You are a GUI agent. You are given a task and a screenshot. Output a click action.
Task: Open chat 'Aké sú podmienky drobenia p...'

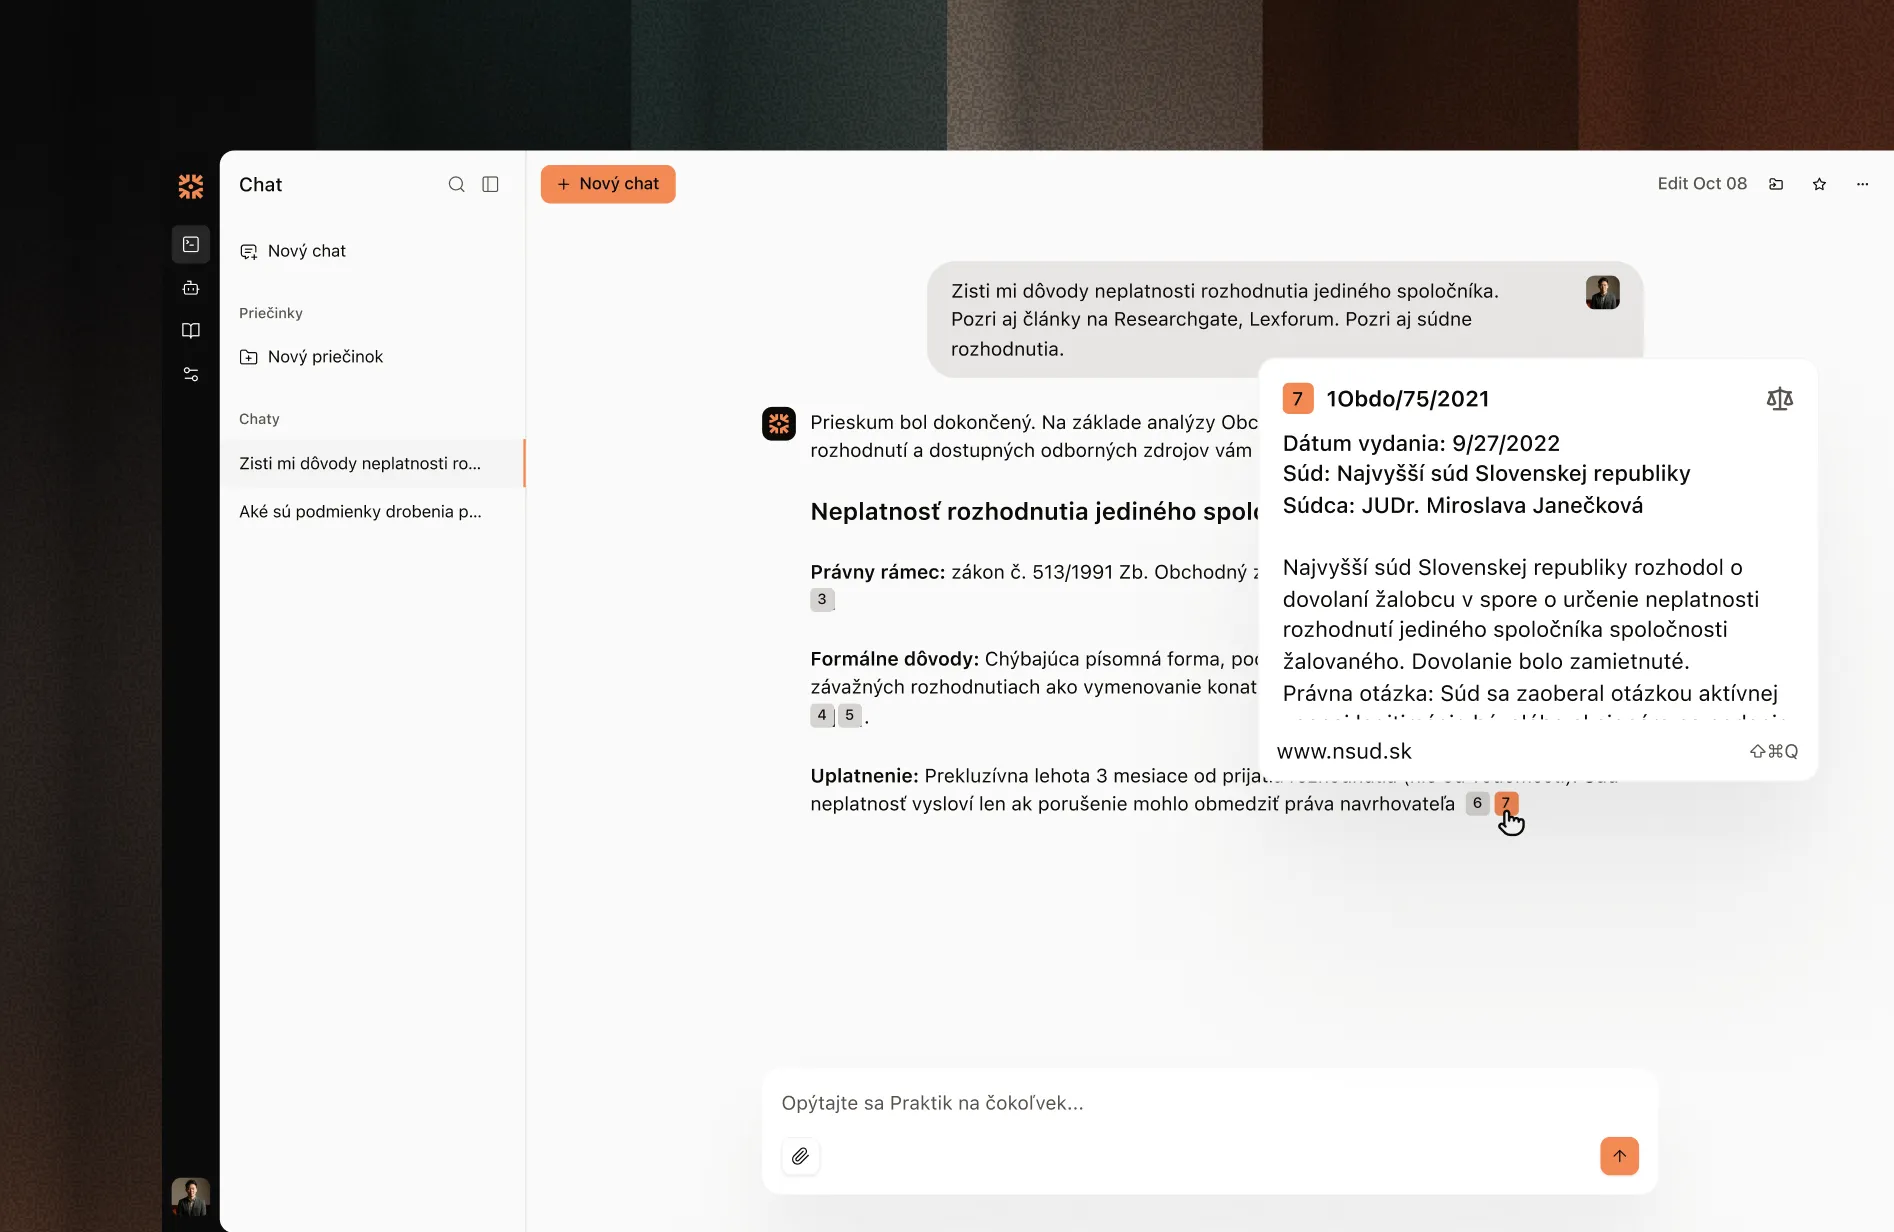point(360,512)
